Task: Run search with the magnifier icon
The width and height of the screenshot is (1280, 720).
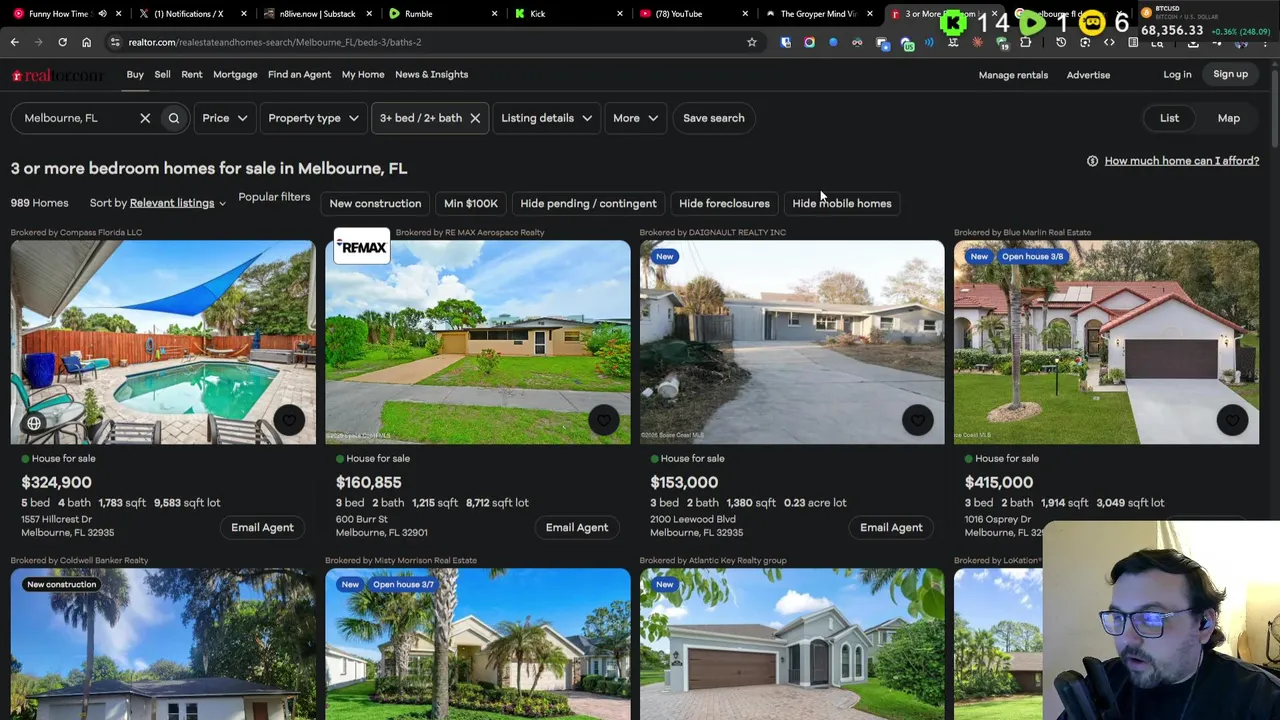Action: tap(173, 118)
